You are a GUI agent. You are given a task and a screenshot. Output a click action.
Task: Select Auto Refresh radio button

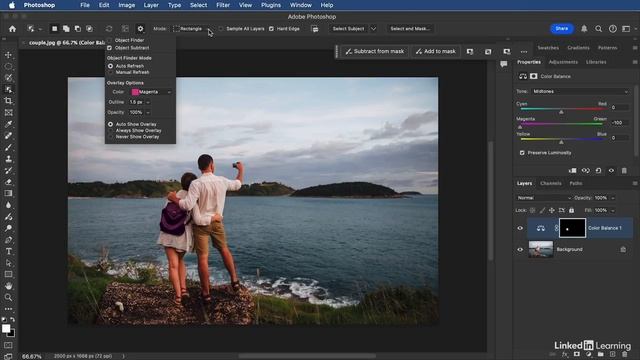(110, 66)
